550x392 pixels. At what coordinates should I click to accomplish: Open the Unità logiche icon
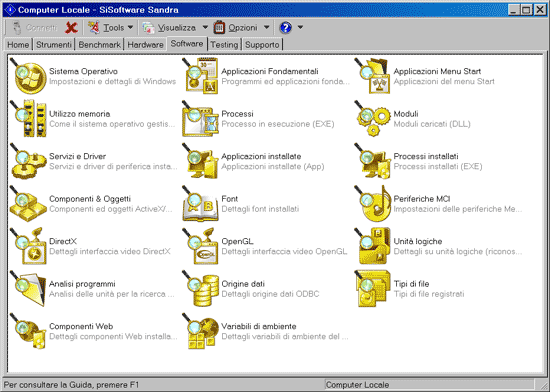[x=373, y=246]
